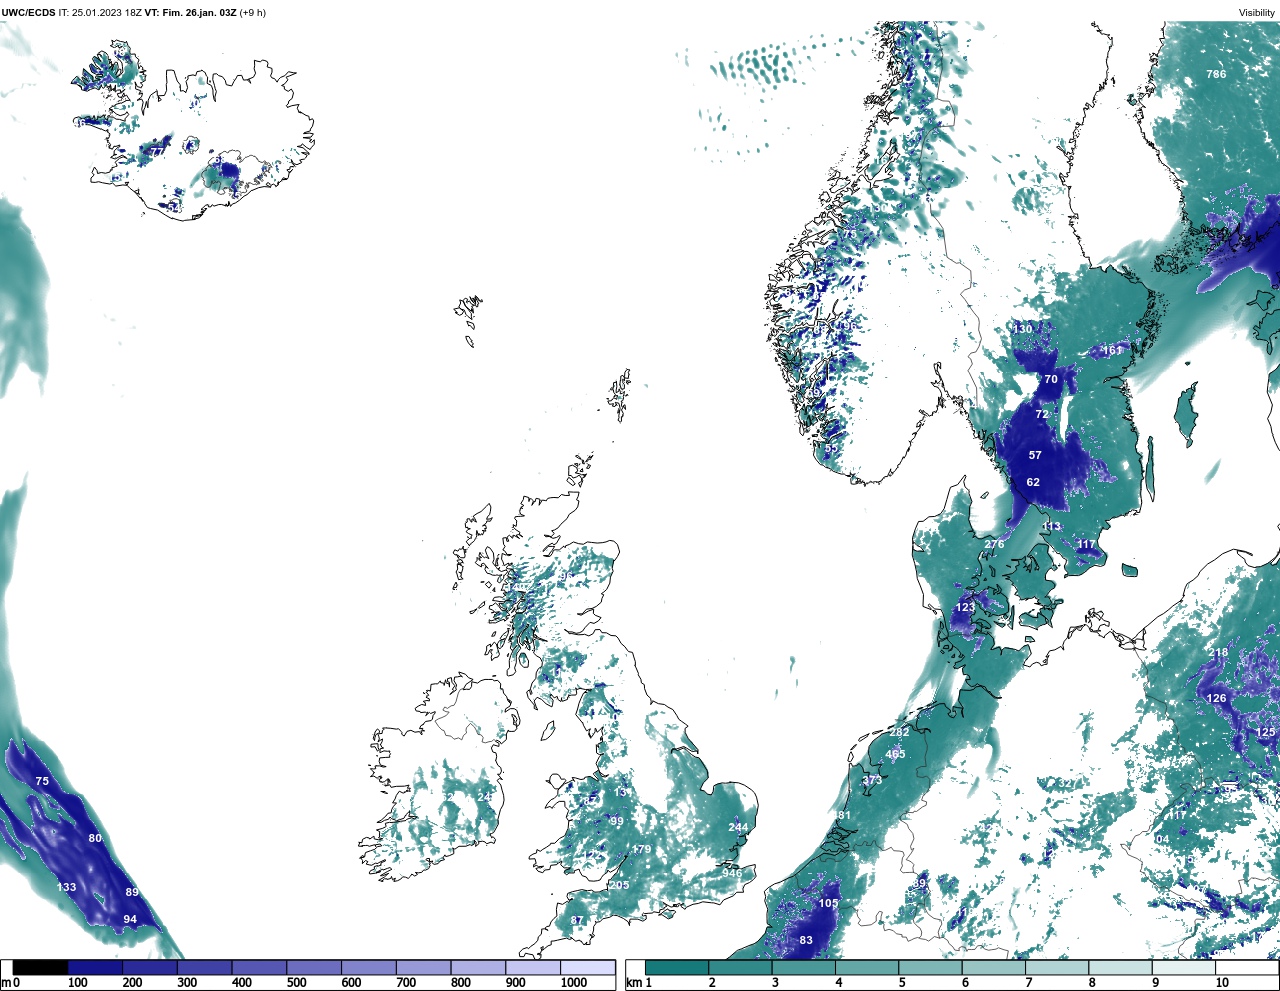Click the '72' visibility value in Sweden
This screenshot has width=1280, height=991.
(x=1042, y=414)
